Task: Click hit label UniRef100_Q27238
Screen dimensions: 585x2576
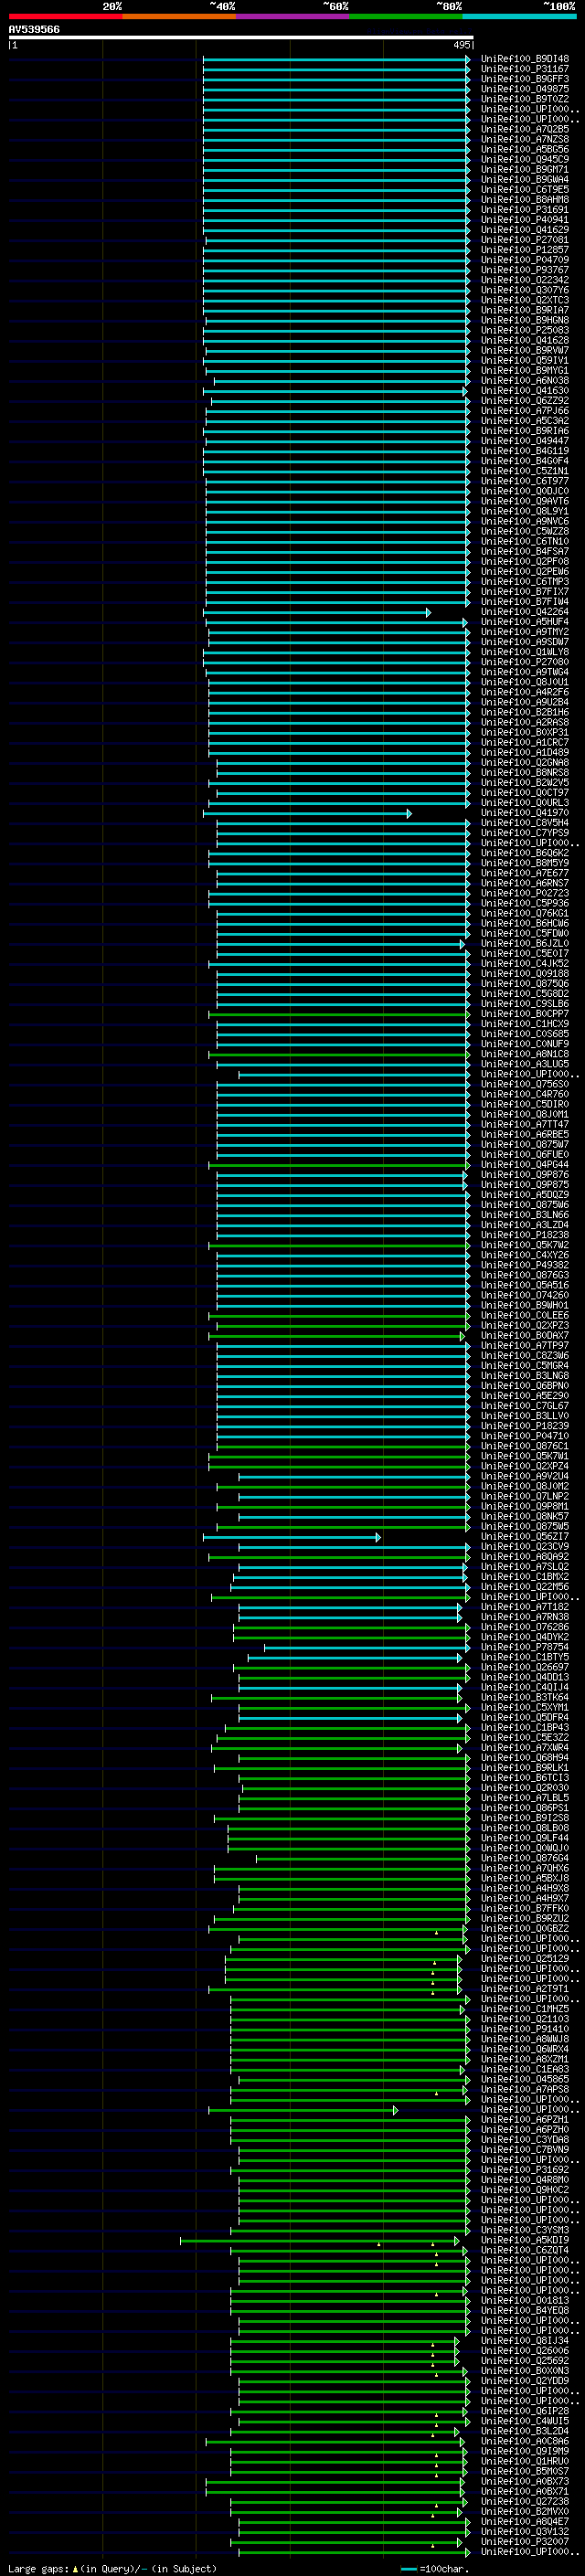Action: [x=525, y=2501]
